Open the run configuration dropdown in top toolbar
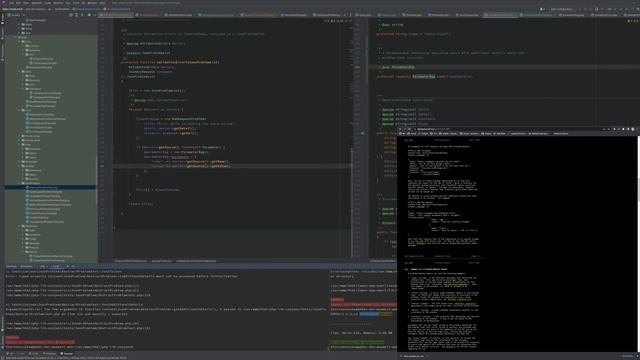The width and height of the screenshot is (640, 360). 562,9
